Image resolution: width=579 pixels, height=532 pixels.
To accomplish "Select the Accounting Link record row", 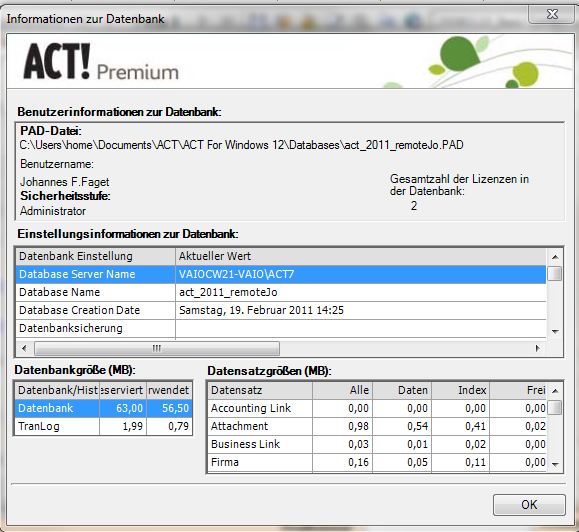I will (x=377, y=408).
